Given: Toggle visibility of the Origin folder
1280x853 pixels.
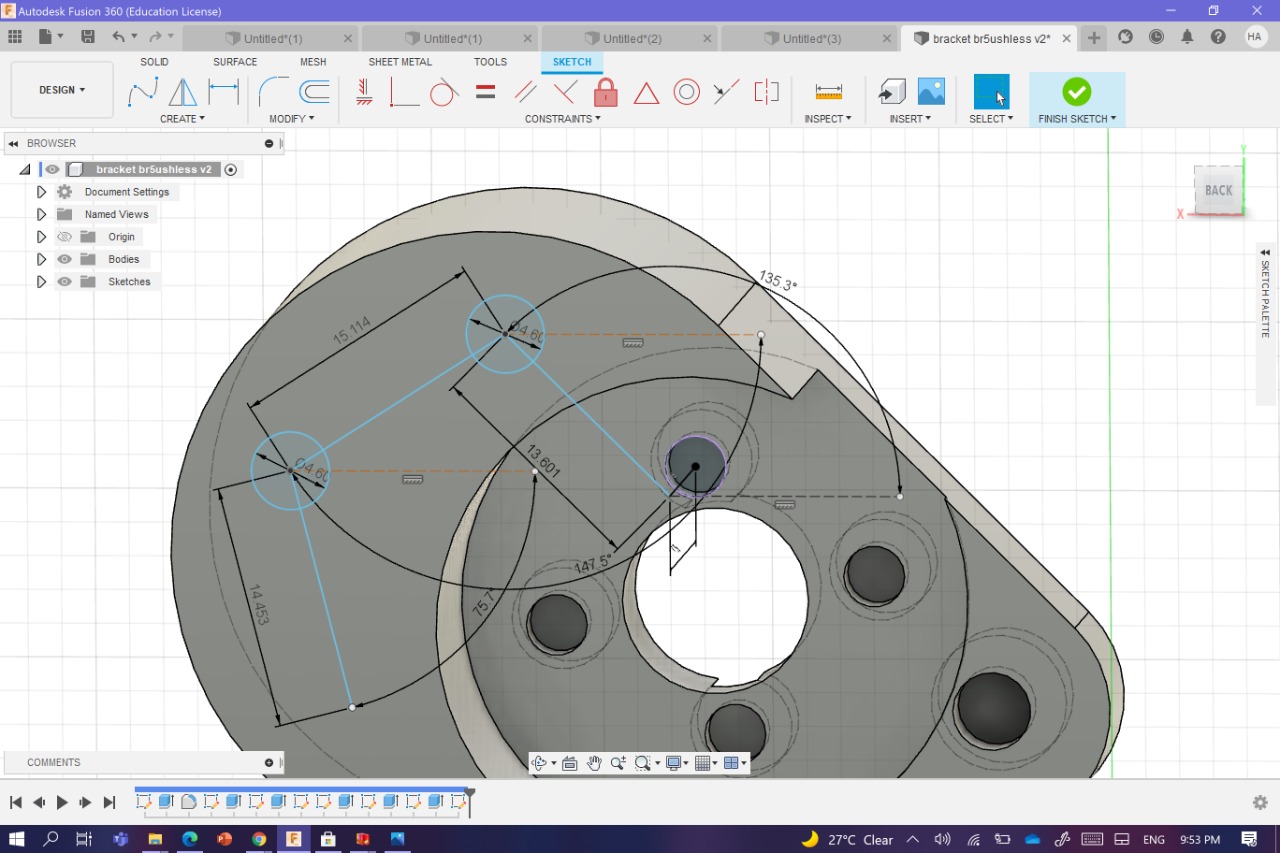Looking at the screenshot, I should click(65, 237).
